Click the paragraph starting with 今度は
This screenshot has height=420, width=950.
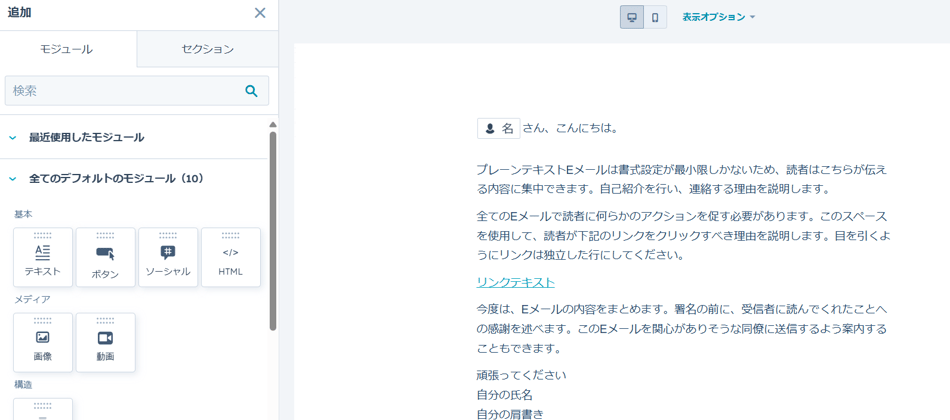tap(683, 330)
